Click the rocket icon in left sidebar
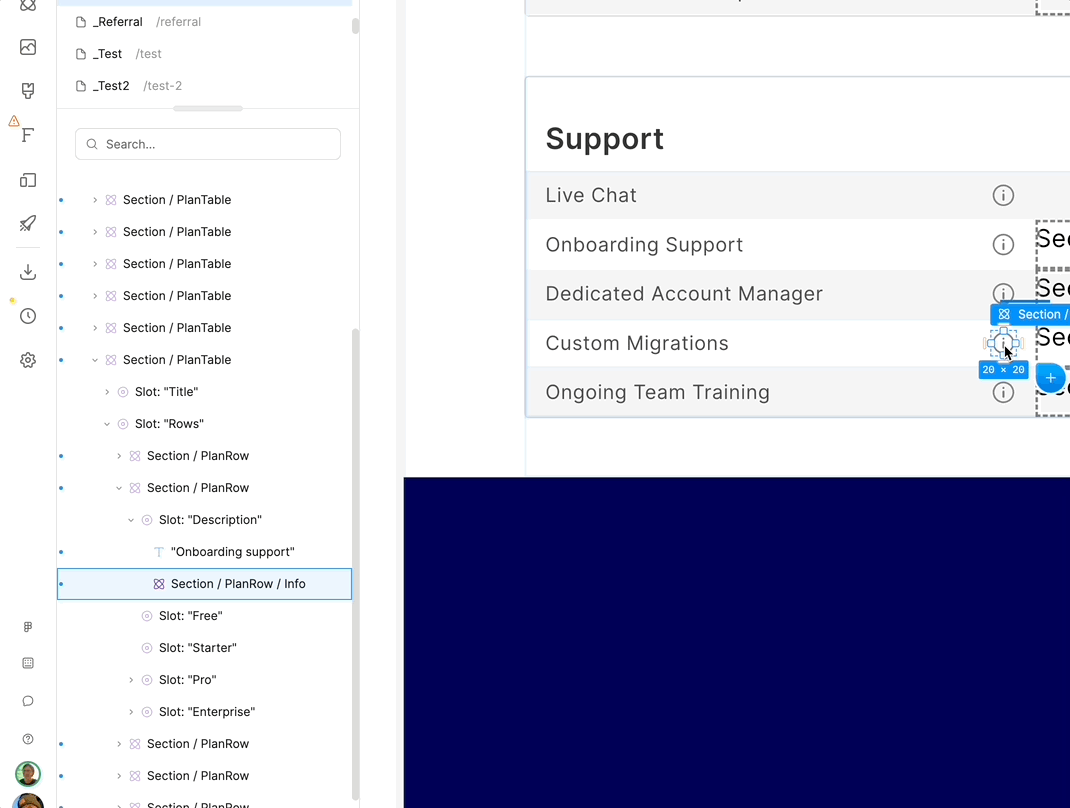 click(28, 223)
